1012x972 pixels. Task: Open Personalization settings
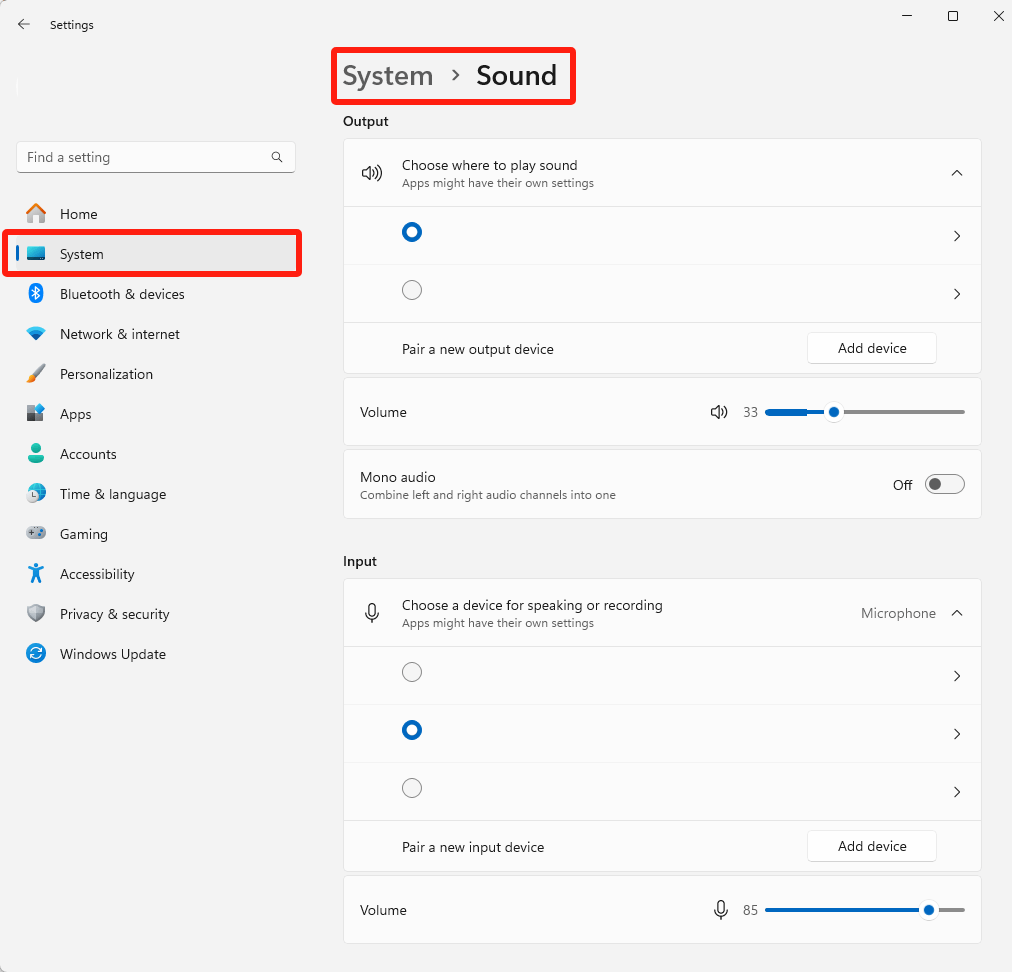[156, 374]
